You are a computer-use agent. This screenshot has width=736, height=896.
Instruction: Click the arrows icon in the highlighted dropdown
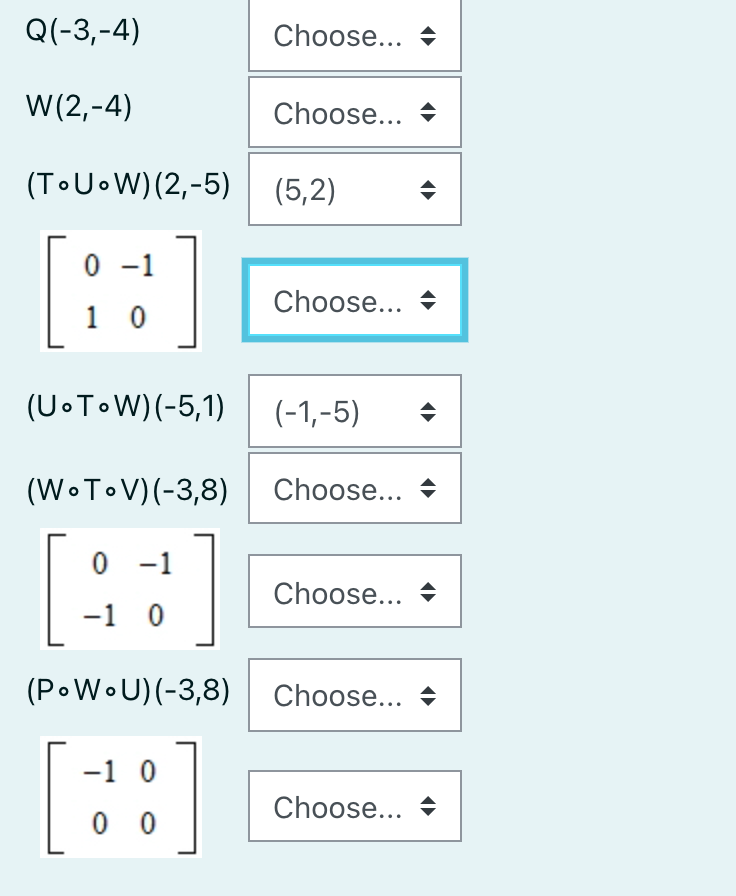[x=427, y=301]
